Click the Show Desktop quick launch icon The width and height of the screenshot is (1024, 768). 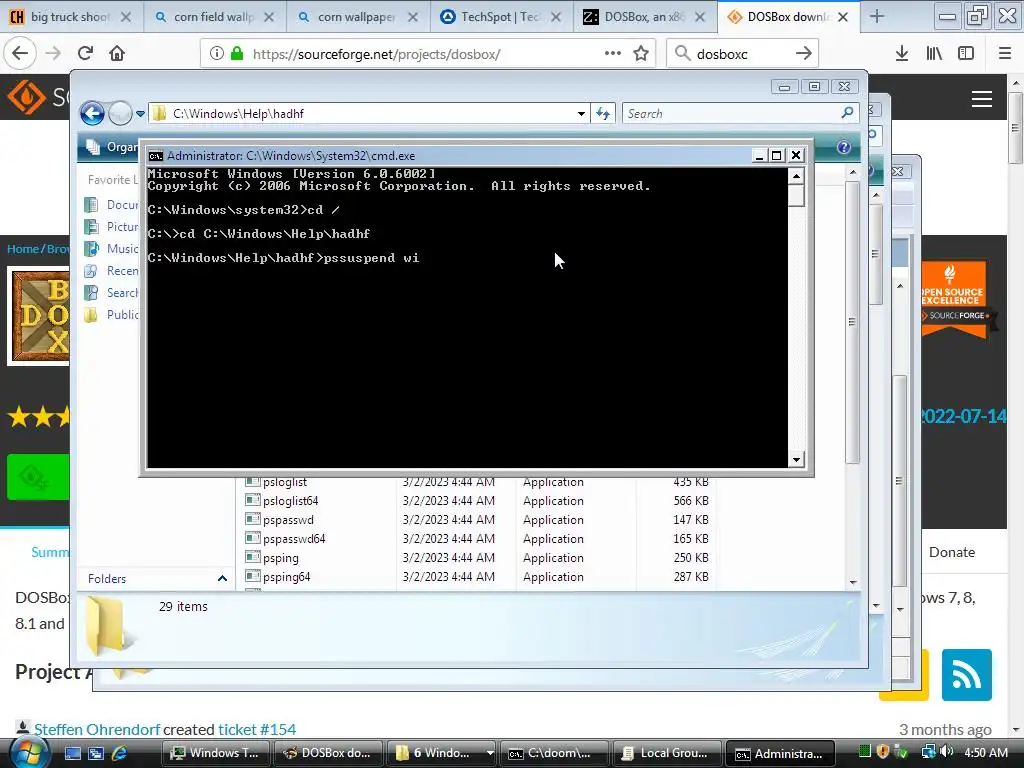click(72, 753)
